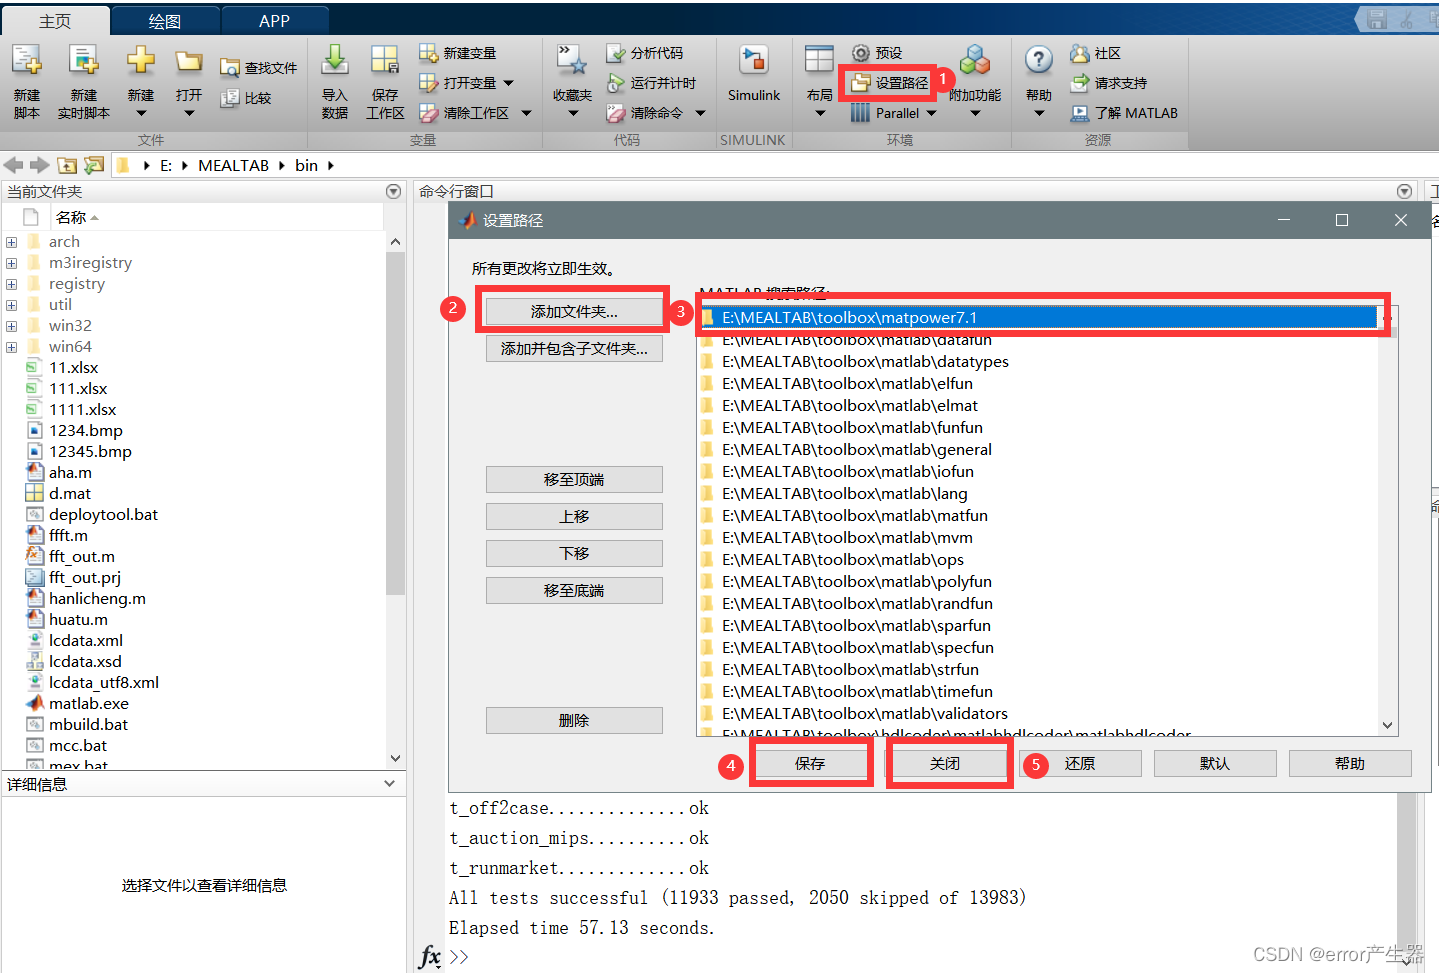Expand the win64 folder in tree
The image size is (1439, 973).
pos(10,346)
